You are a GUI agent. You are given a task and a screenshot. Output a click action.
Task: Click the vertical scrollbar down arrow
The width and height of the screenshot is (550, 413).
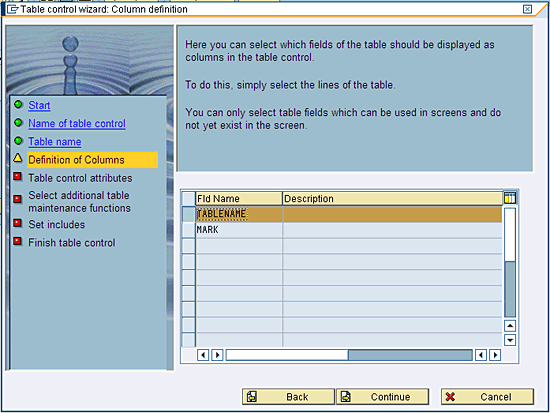pyautogui.click(x=510, y=340)
